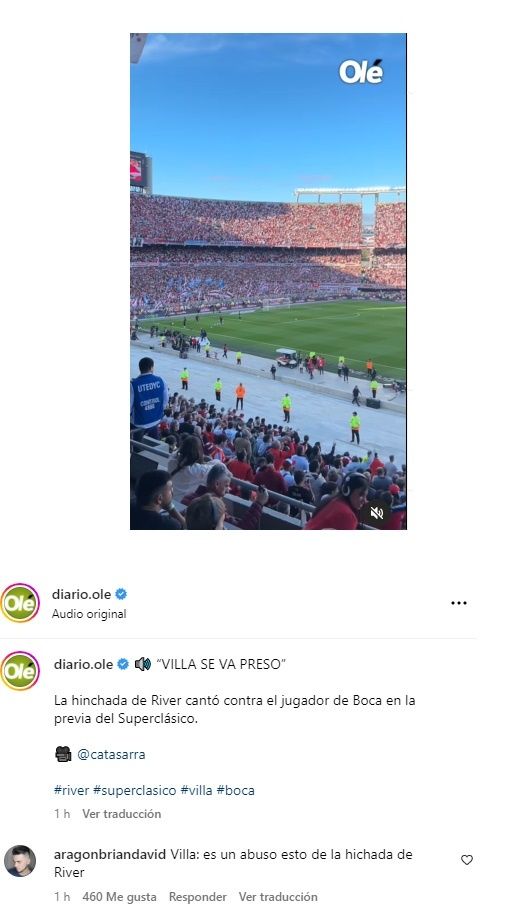Click the Olé avatar next to the caption
Screen dimensions: 516x918
point(20,671)
